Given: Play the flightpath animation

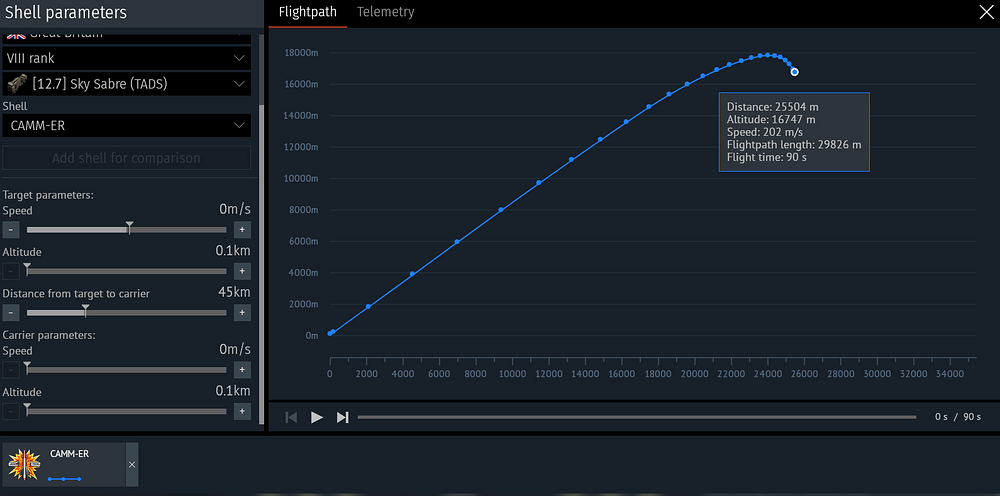Looking at the screenshot, I should click(316, 417).
